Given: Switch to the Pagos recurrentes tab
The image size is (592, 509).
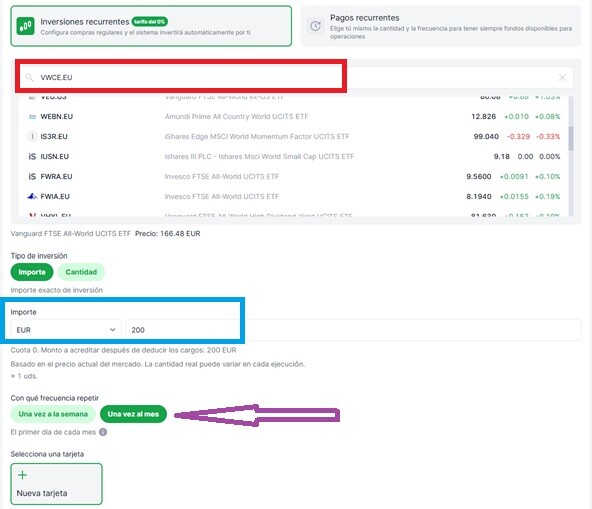Looking at the screenshot, I should [441, 26].
